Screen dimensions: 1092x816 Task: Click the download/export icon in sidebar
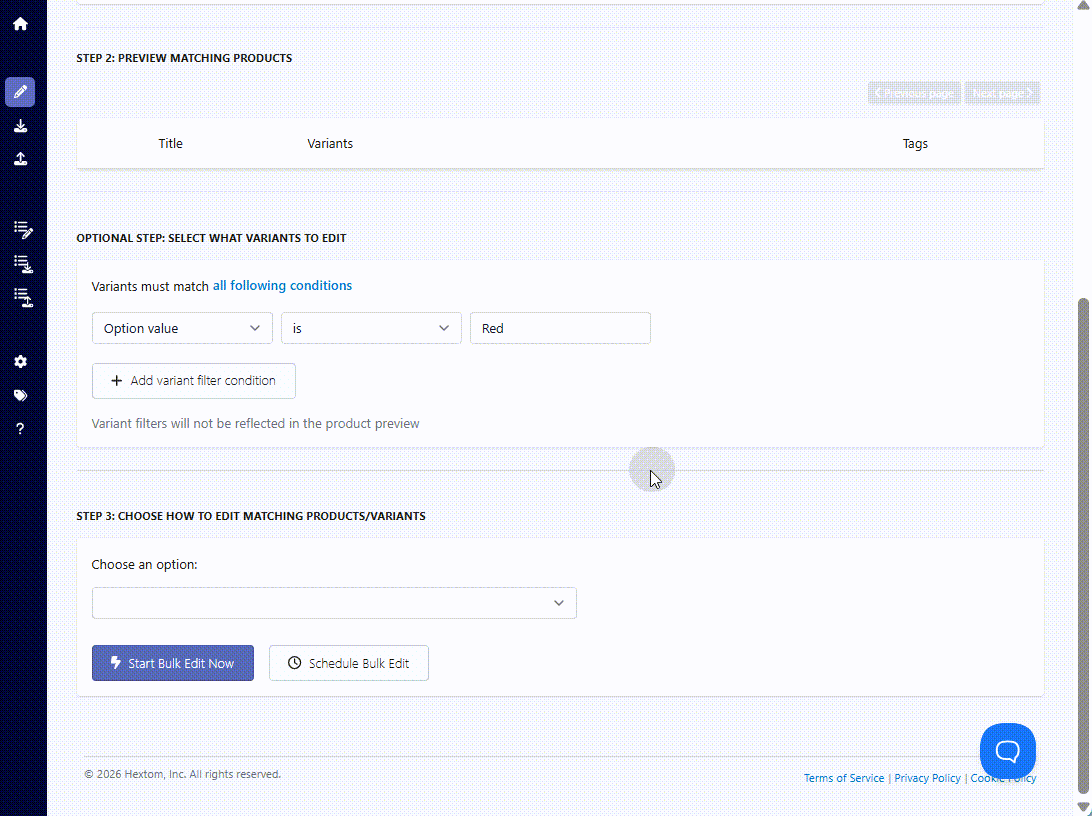[x=20, y=126]
